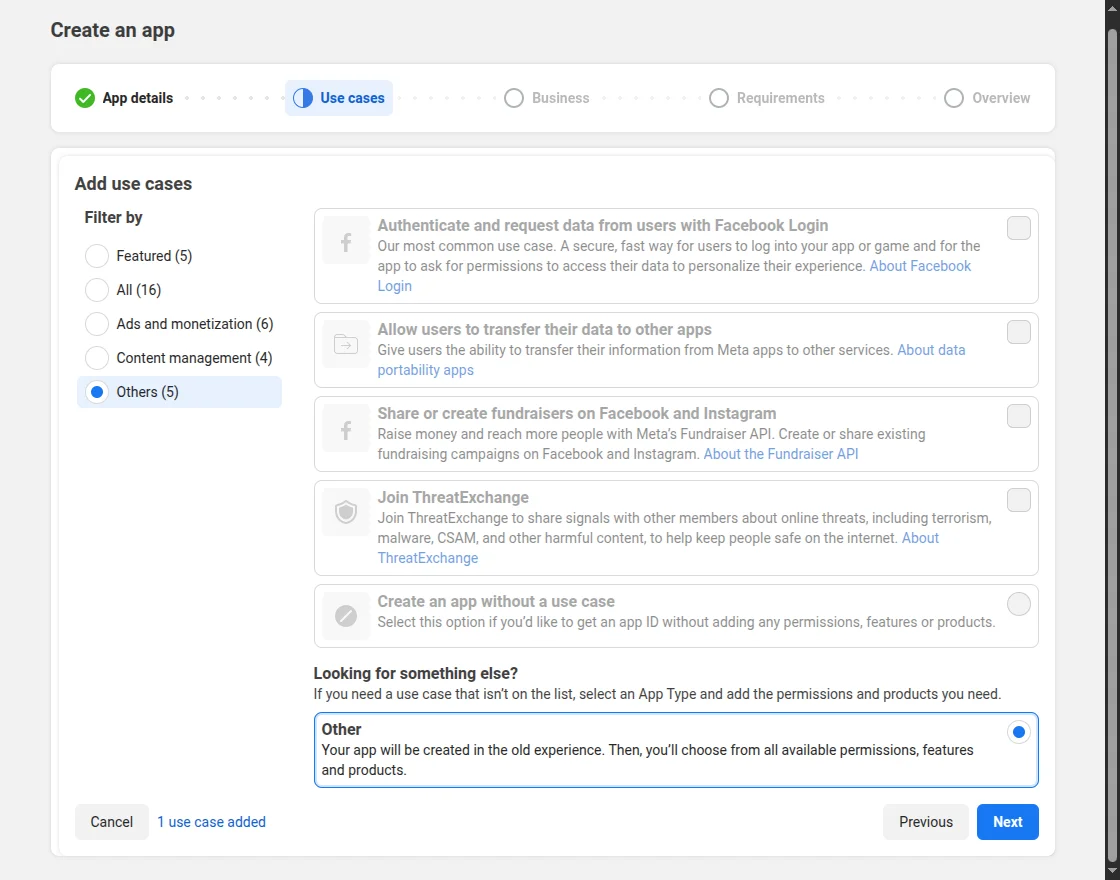Check the data transfer use case checkbox
This screenshot has height=880, width=1120.
pyautogui.click(x=1018, y=332)
